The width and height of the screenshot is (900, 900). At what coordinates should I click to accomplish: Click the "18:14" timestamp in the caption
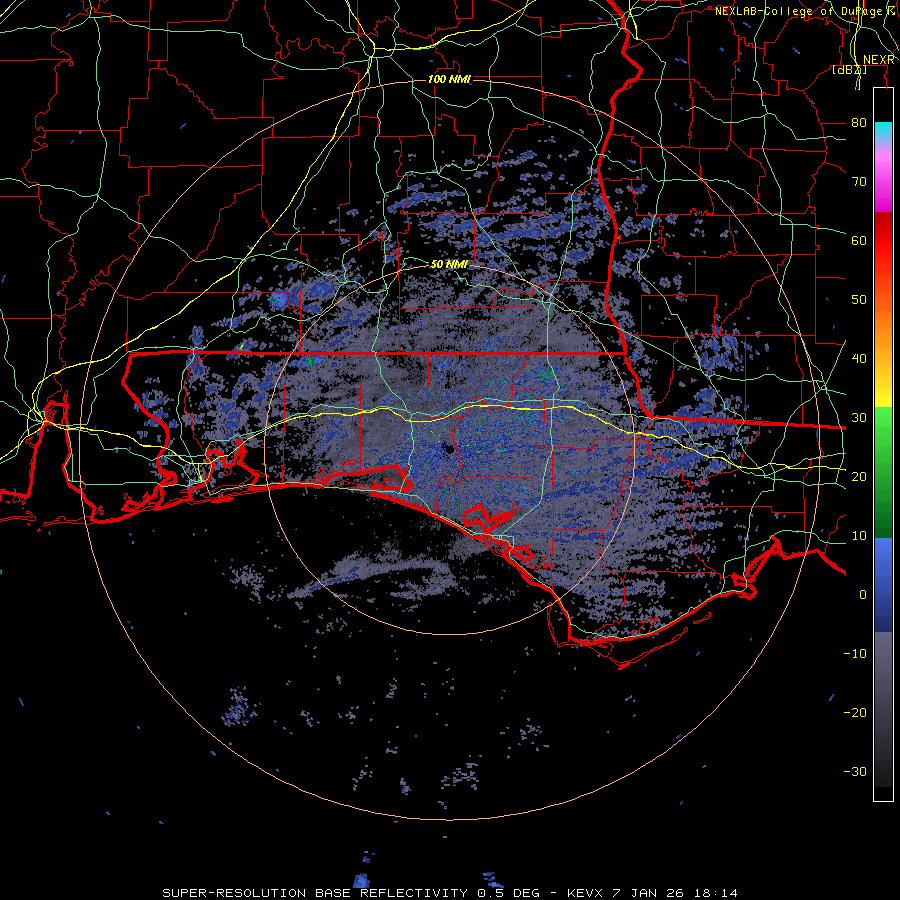pos(717,893)
